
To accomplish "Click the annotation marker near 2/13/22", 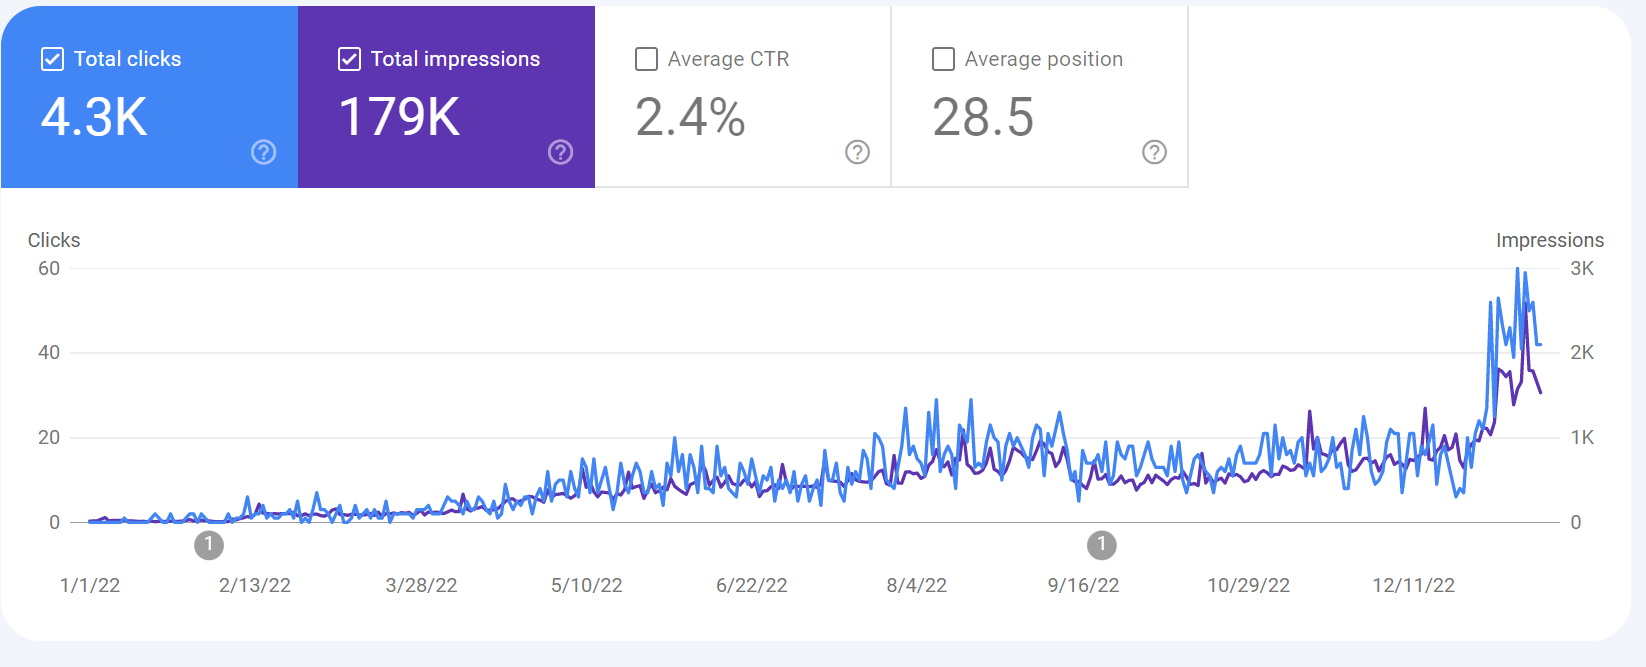I will [209, 545].
